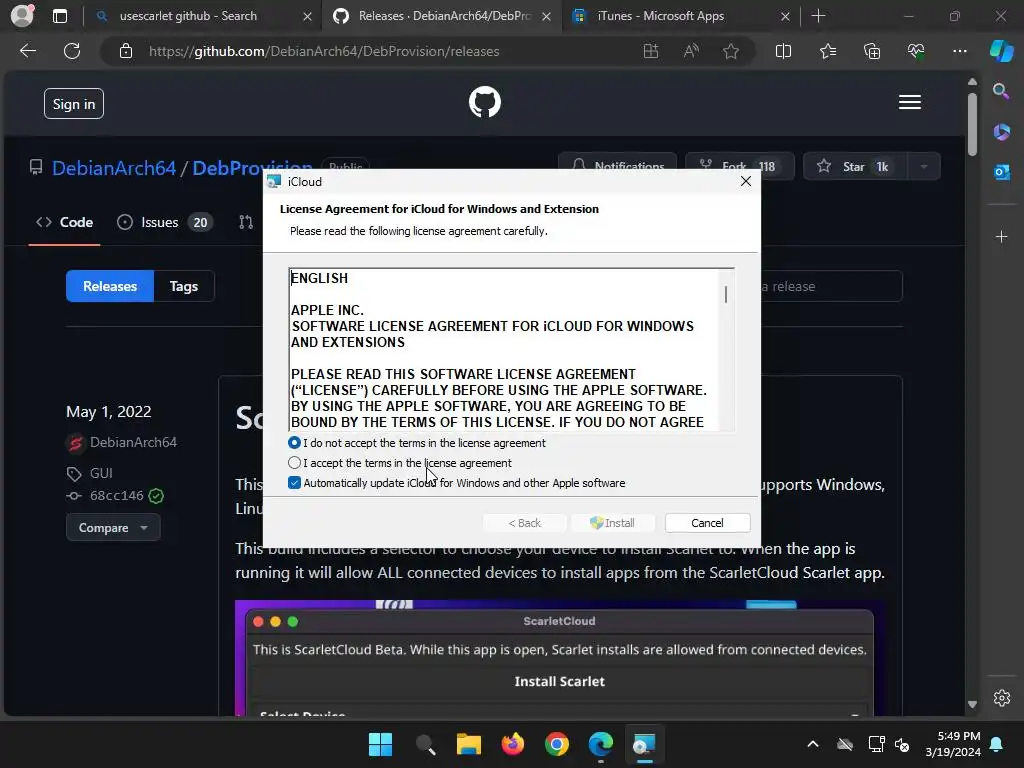Go back in the browser
This screenshot has height=768, width=1024.
[x=27, y=51]
